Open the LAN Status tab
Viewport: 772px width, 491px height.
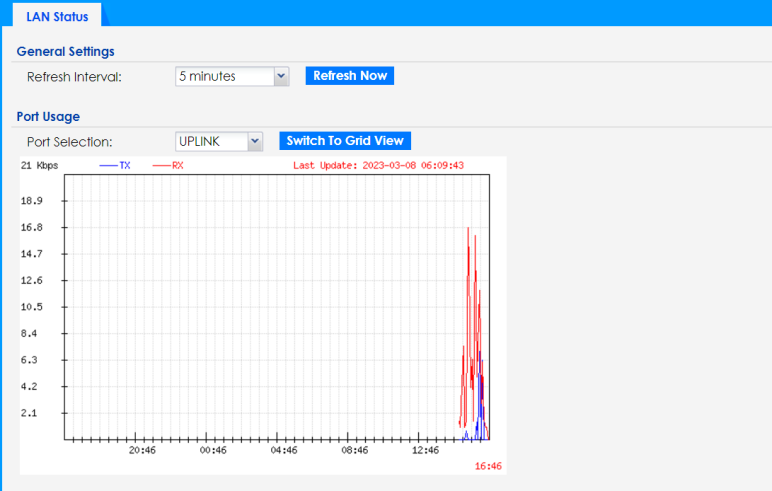pos(57,16)
